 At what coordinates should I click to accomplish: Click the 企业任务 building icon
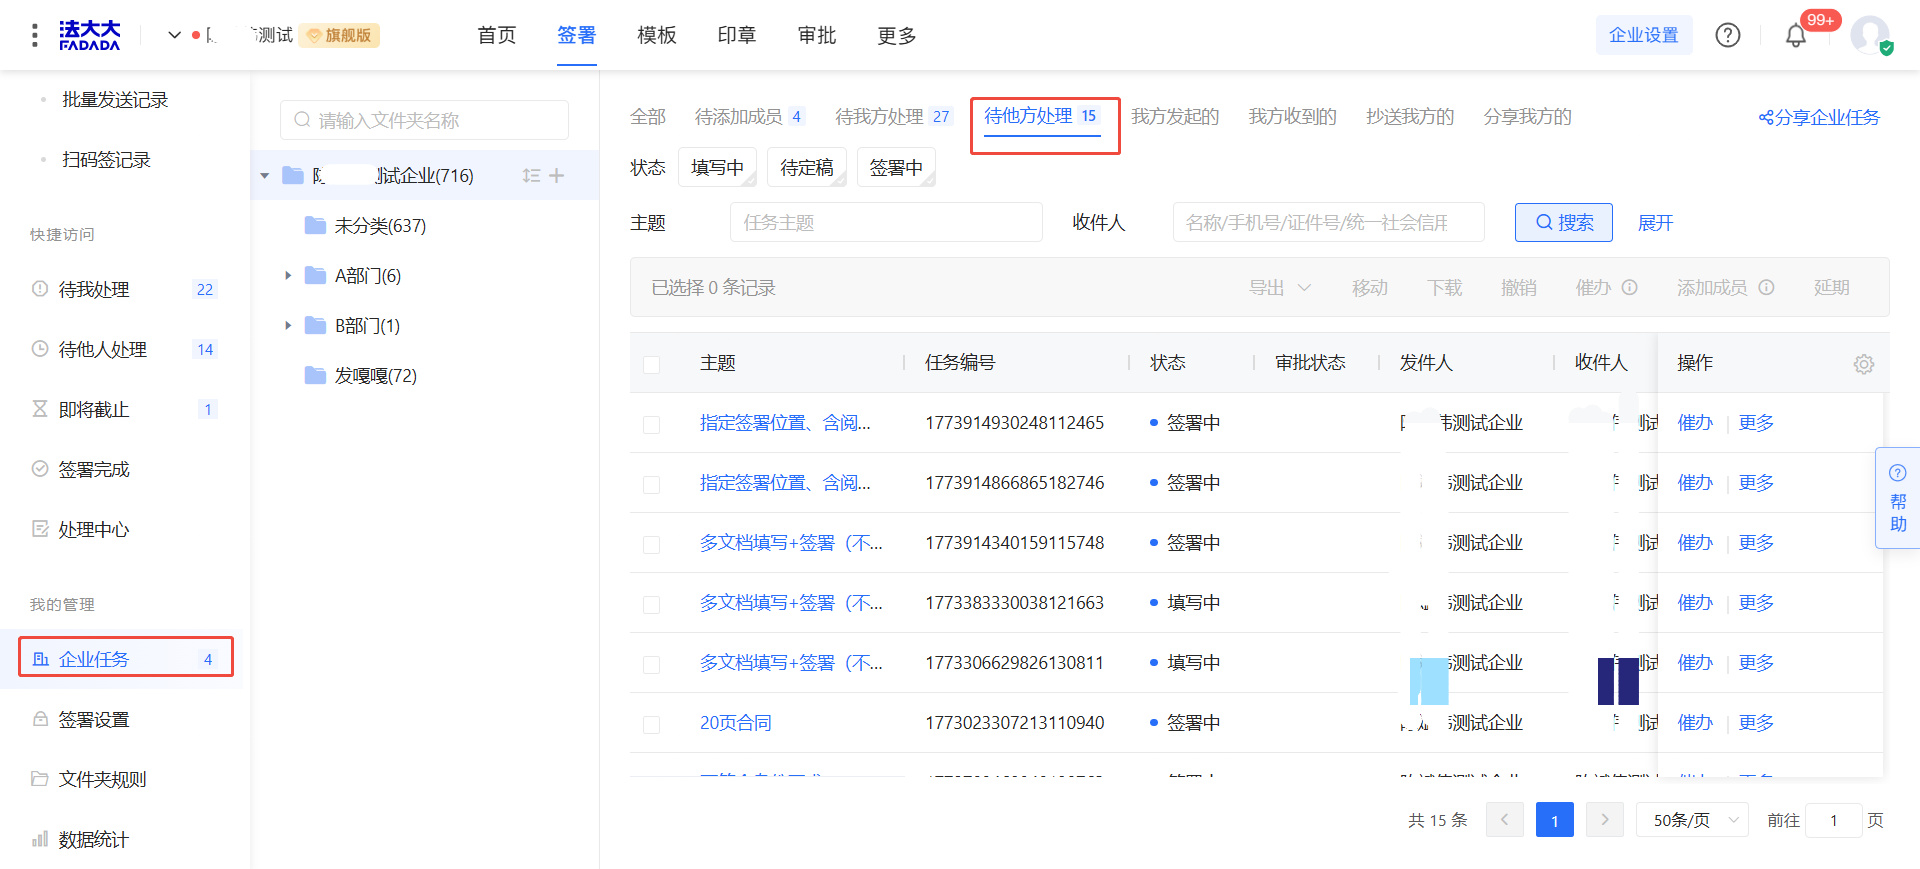41,659
